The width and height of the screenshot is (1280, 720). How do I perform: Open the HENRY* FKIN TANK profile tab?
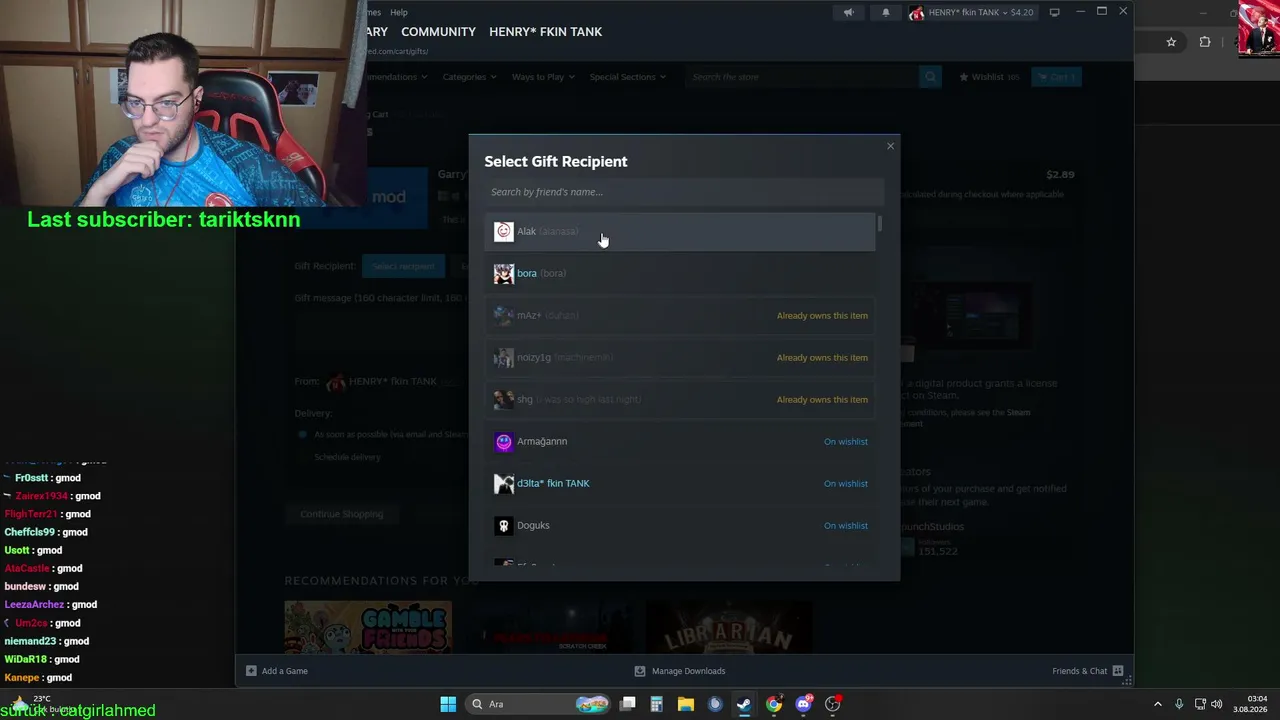545,32
